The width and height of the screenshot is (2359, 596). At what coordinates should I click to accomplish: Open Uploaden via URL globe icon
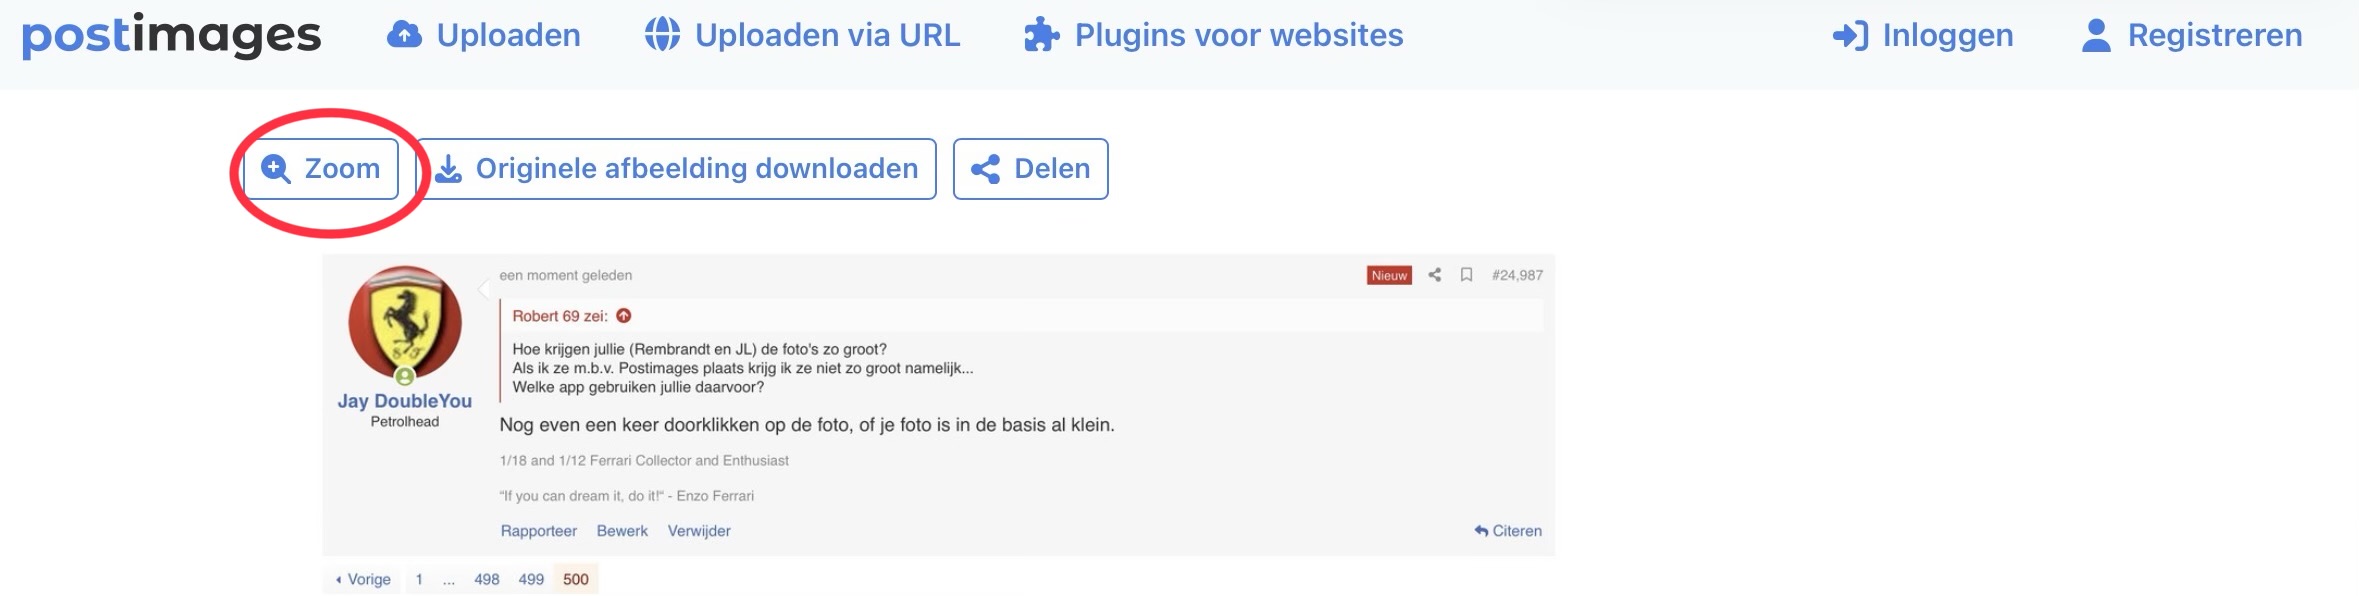click(662, 35)
